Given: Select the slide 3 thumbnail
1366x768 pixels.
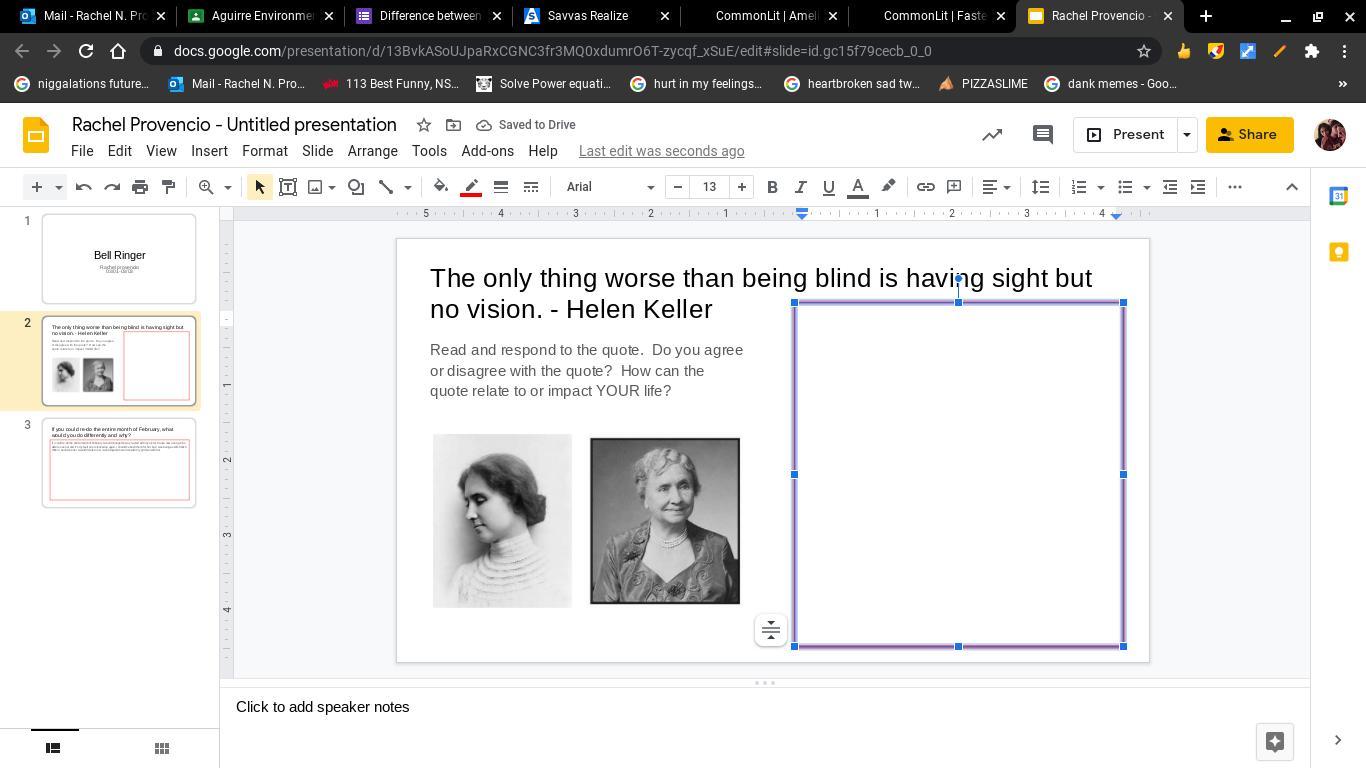Looking at the screenshot, I should (x=119, y=463).
